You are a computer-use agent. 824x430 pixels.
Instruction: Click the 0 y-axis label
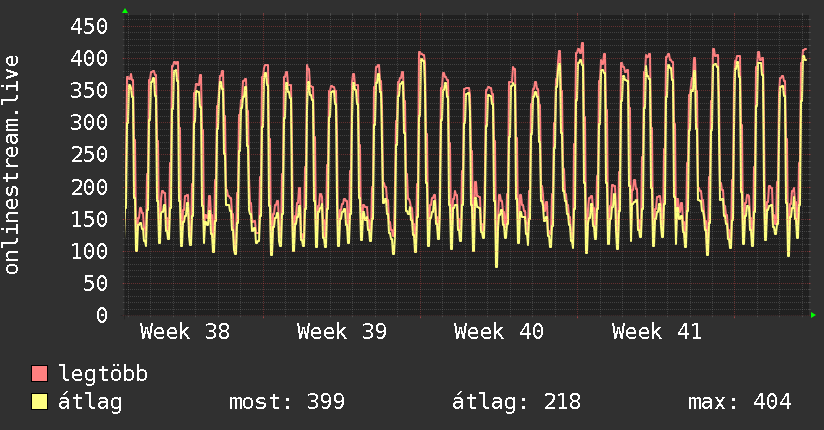(102, 315)
